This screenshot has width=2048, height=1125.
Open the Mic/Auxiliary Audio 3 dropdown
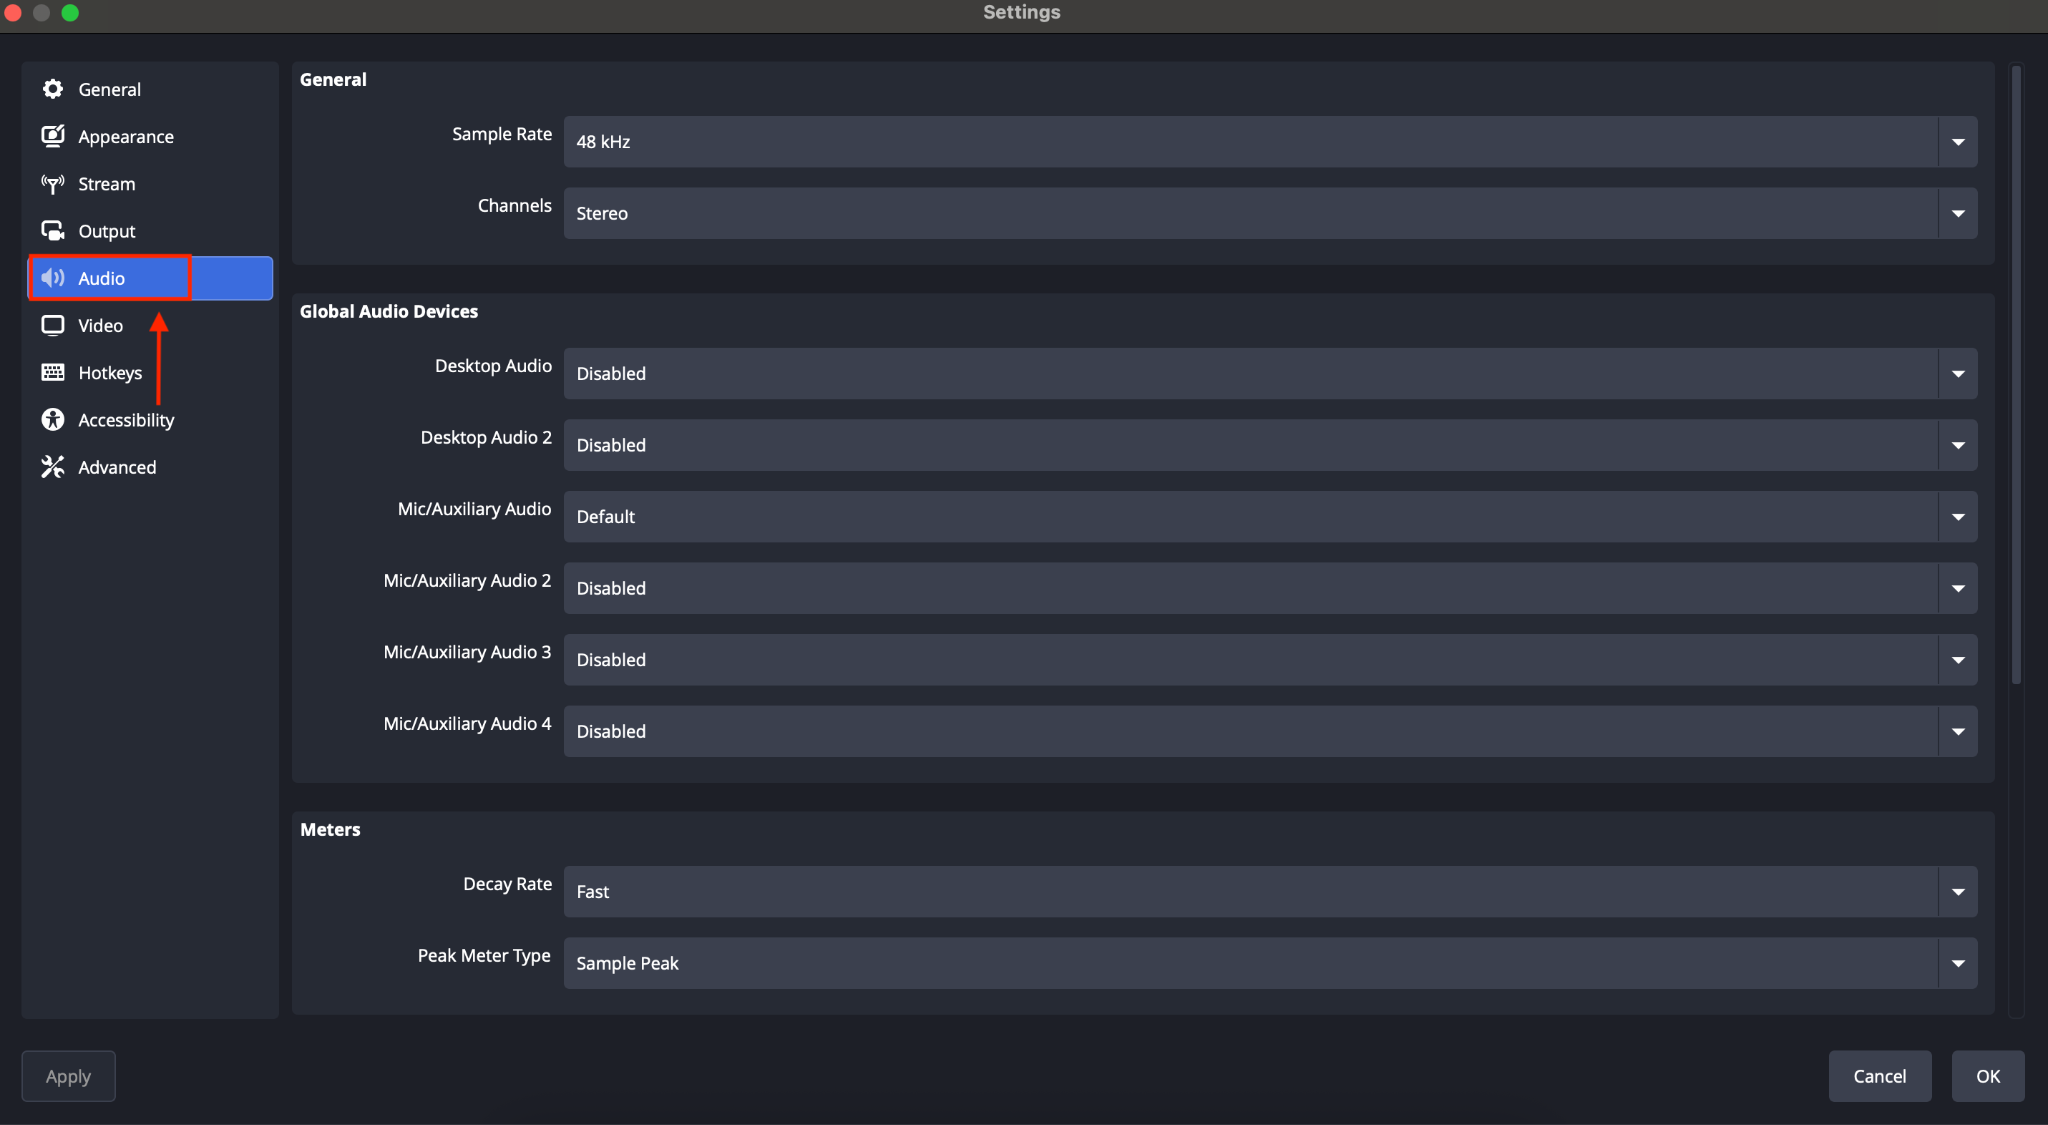pyautogui.click(x=1270, y=660)
